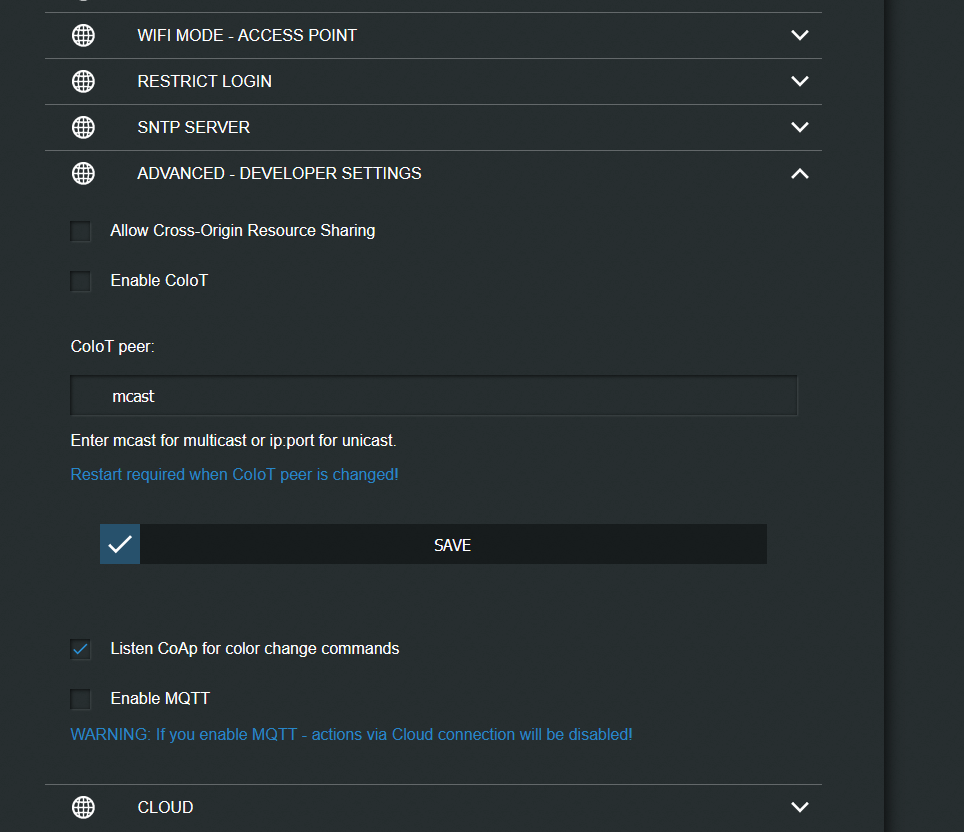Click the globe icon beside SNTP SERVER
Viewport: 964px width, 832px height.
pyautogui.click(x=84, y=127)
